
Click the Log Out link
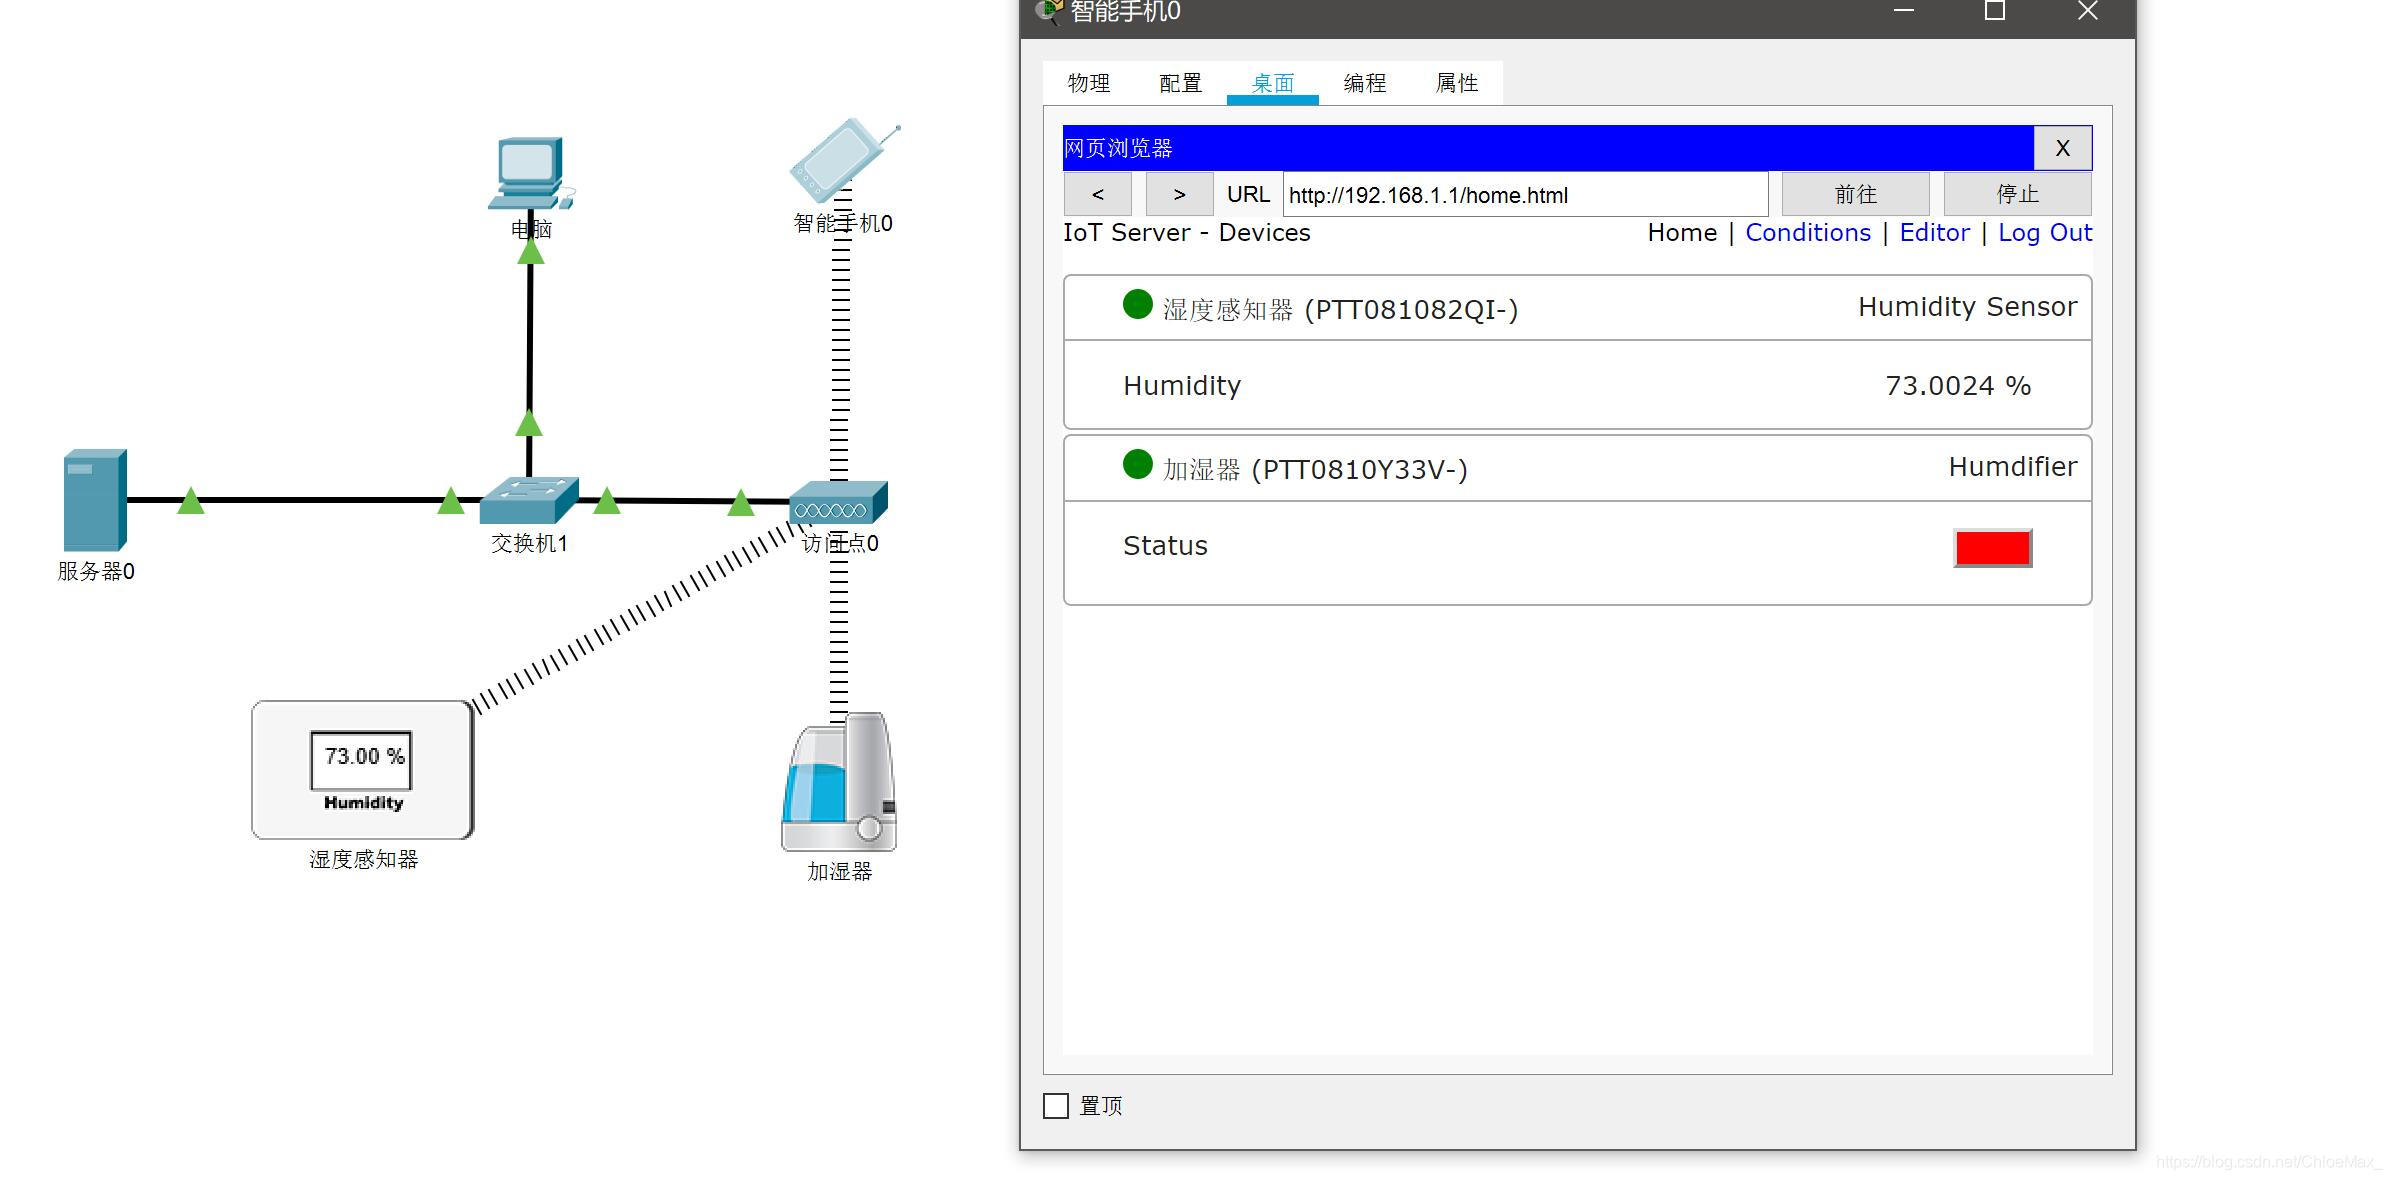point(2044,233)
